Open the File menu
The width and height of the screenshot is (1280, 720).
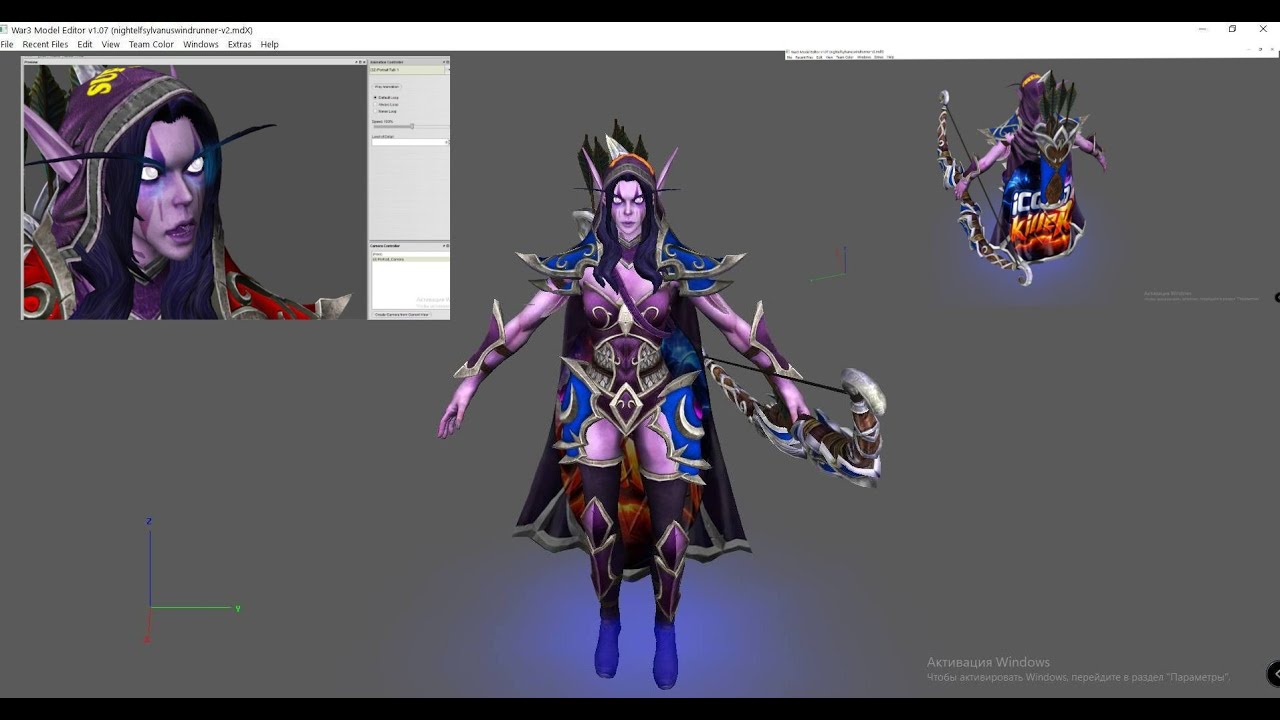pos(7,44)
